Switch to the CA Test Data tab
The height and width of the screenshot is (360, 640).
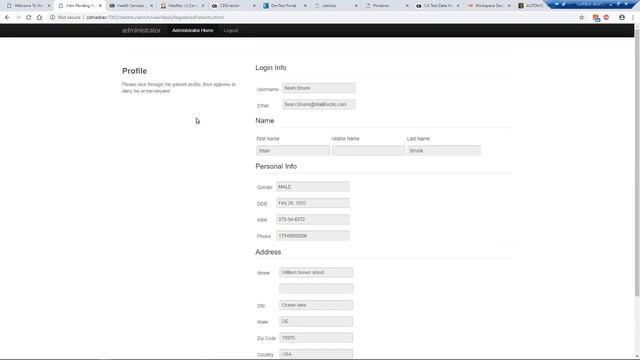click(x=437, y=6)
